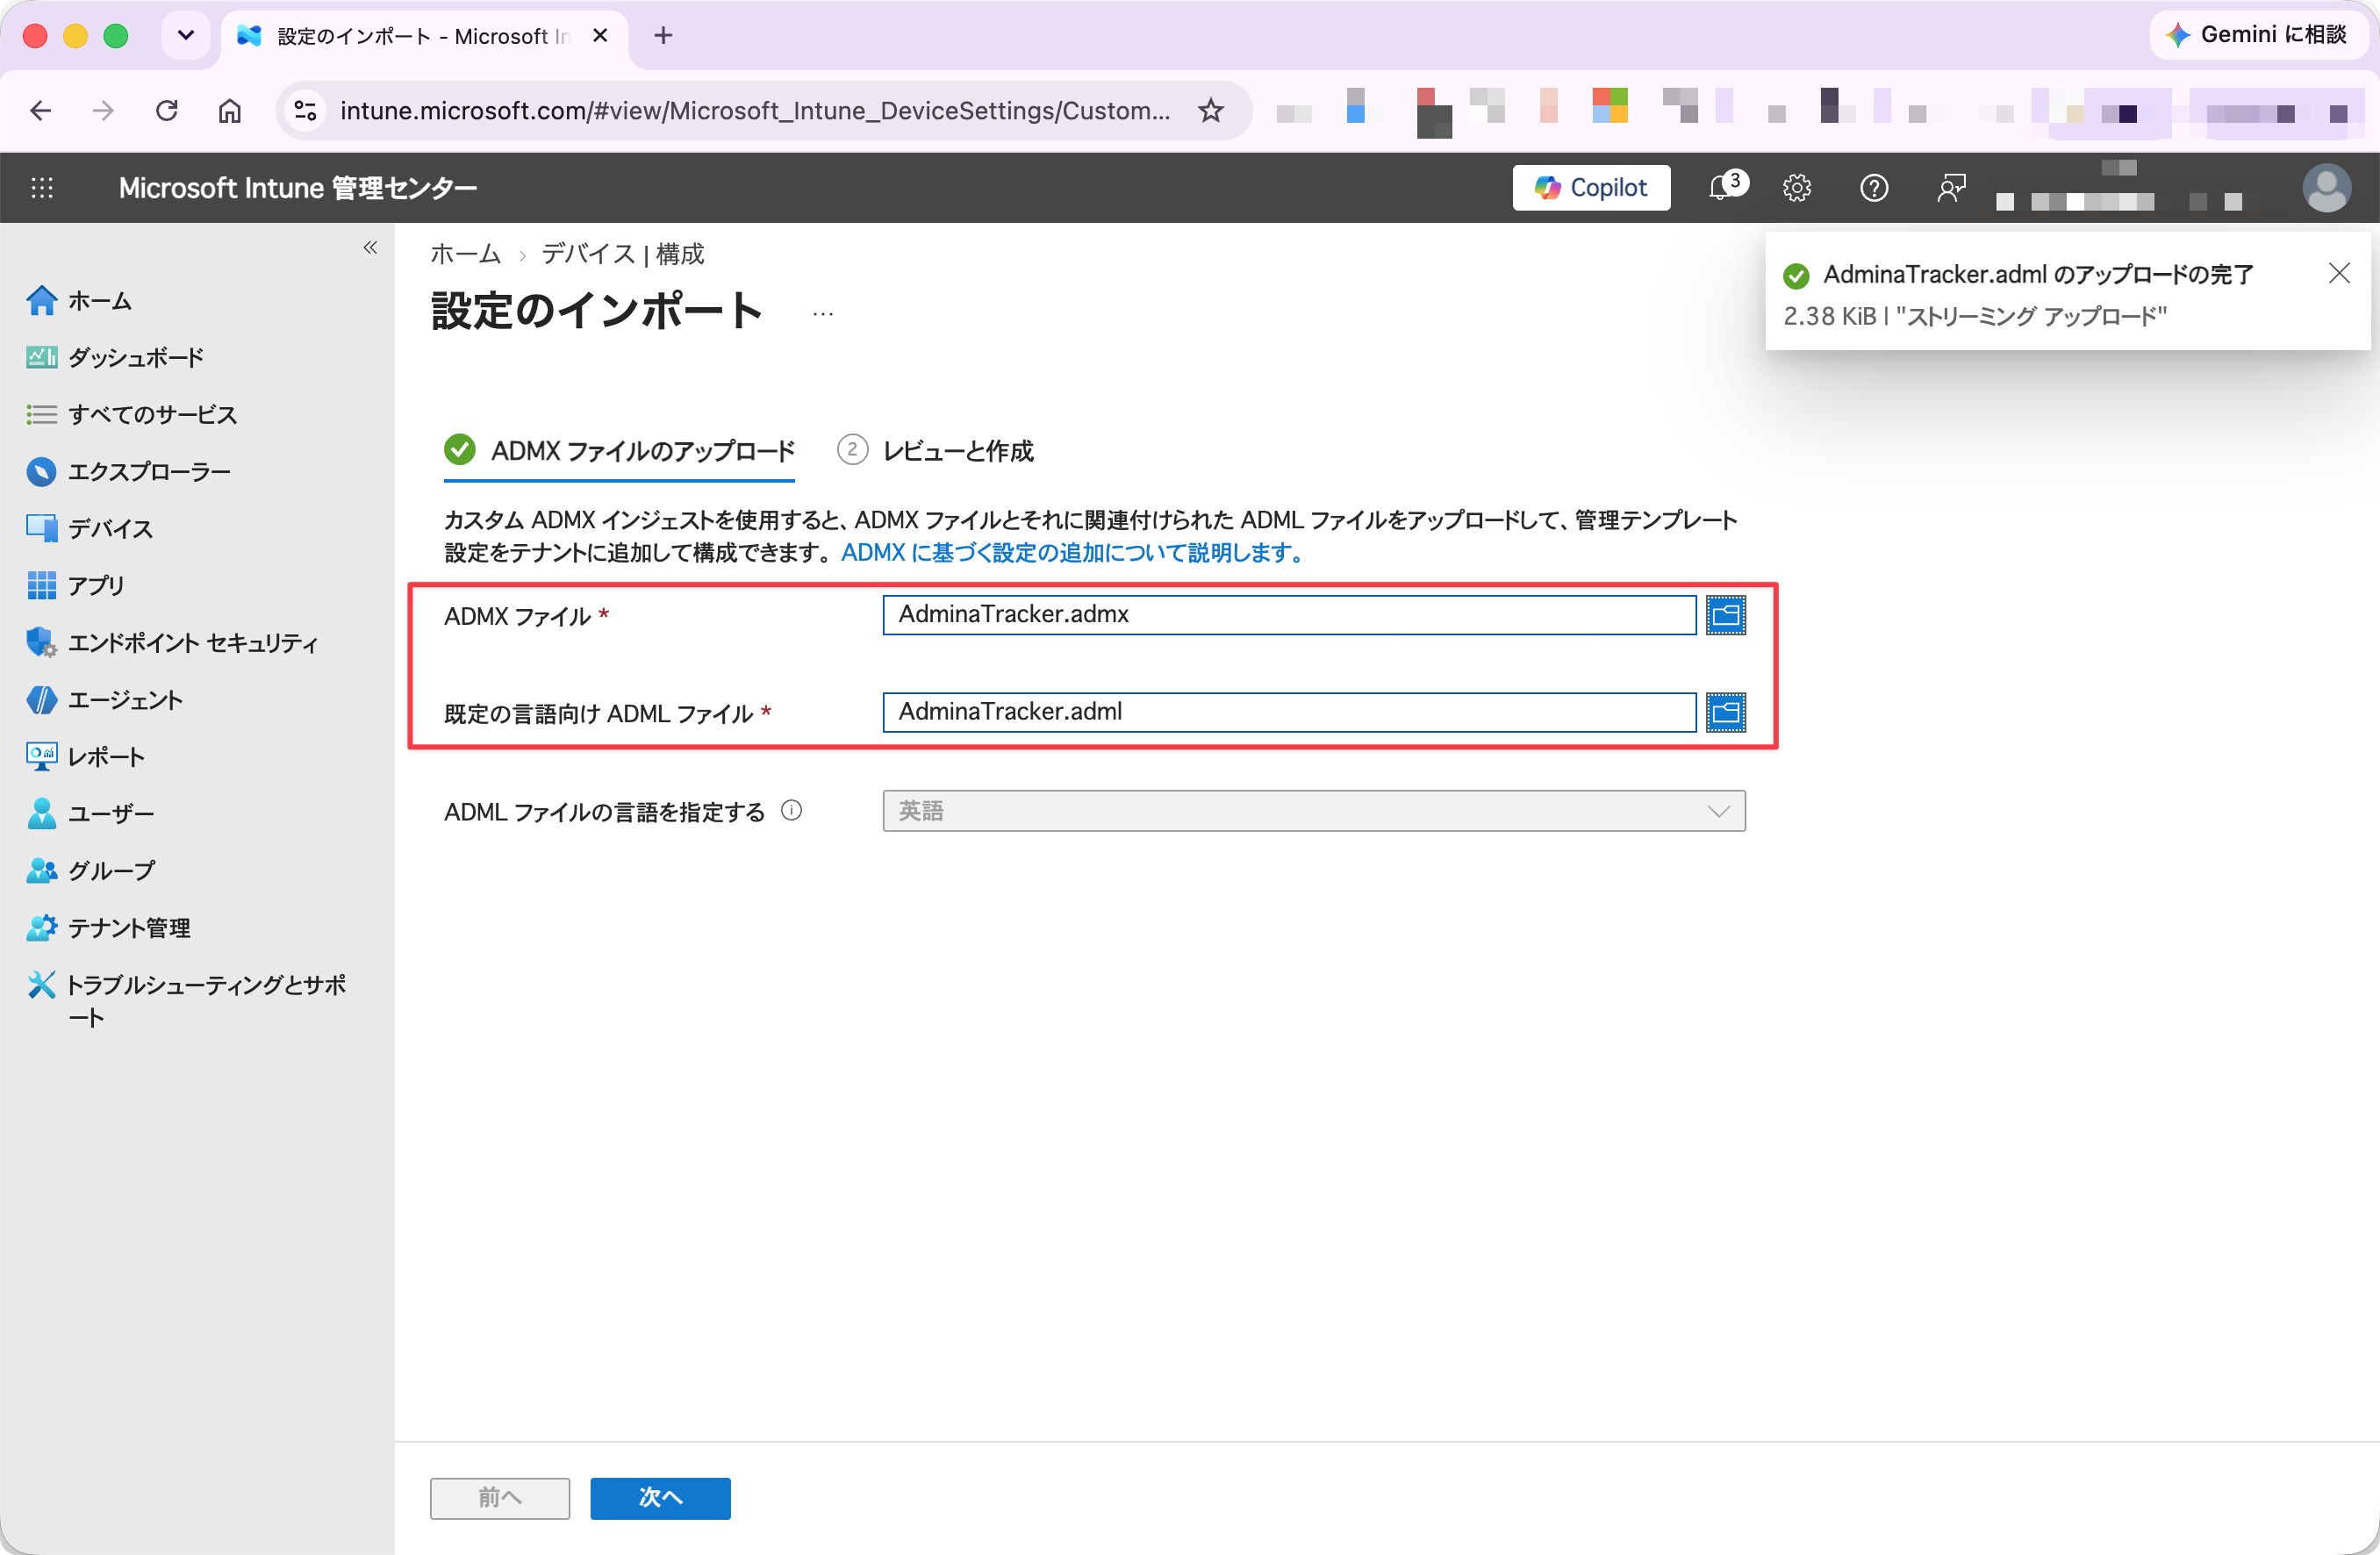Open the help question mark icon
Image resolution: width=2380 pixels, height=1555 pixels.
pyautogui.click(x=1874, y=187)
